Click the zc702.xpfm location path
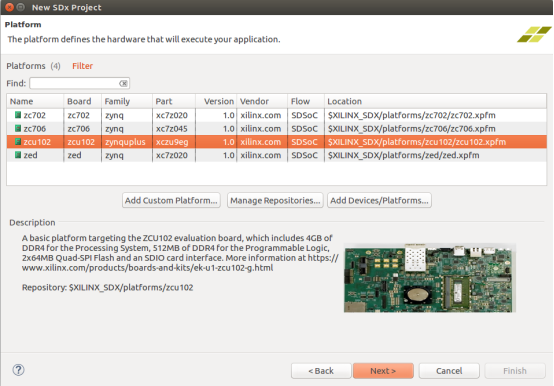 (412, 115)
